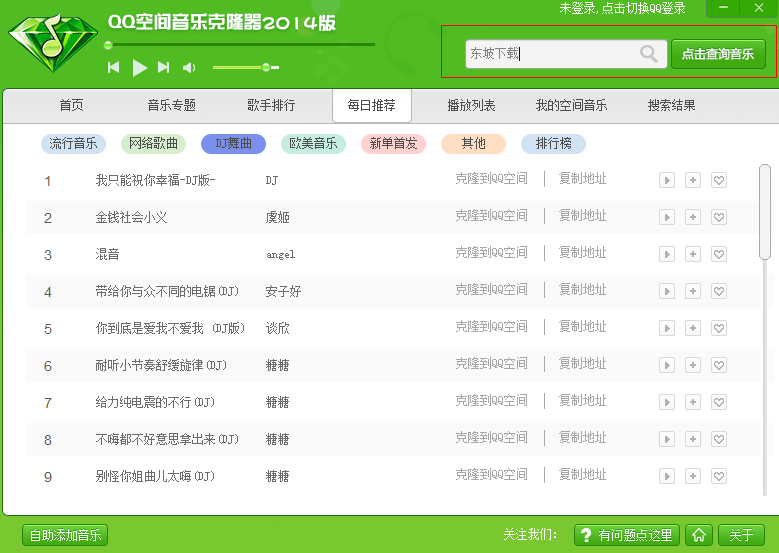Favorite 金钱社会小义 with heart icon
The height and width of the screenshot is (553, 779).
coord(719,217)
